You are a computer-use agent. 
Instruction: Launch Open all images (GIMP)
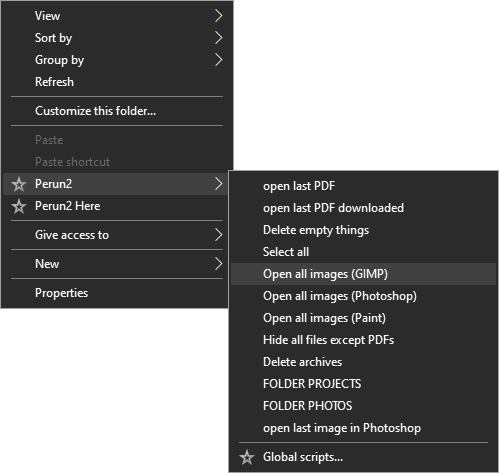(363, 274)
